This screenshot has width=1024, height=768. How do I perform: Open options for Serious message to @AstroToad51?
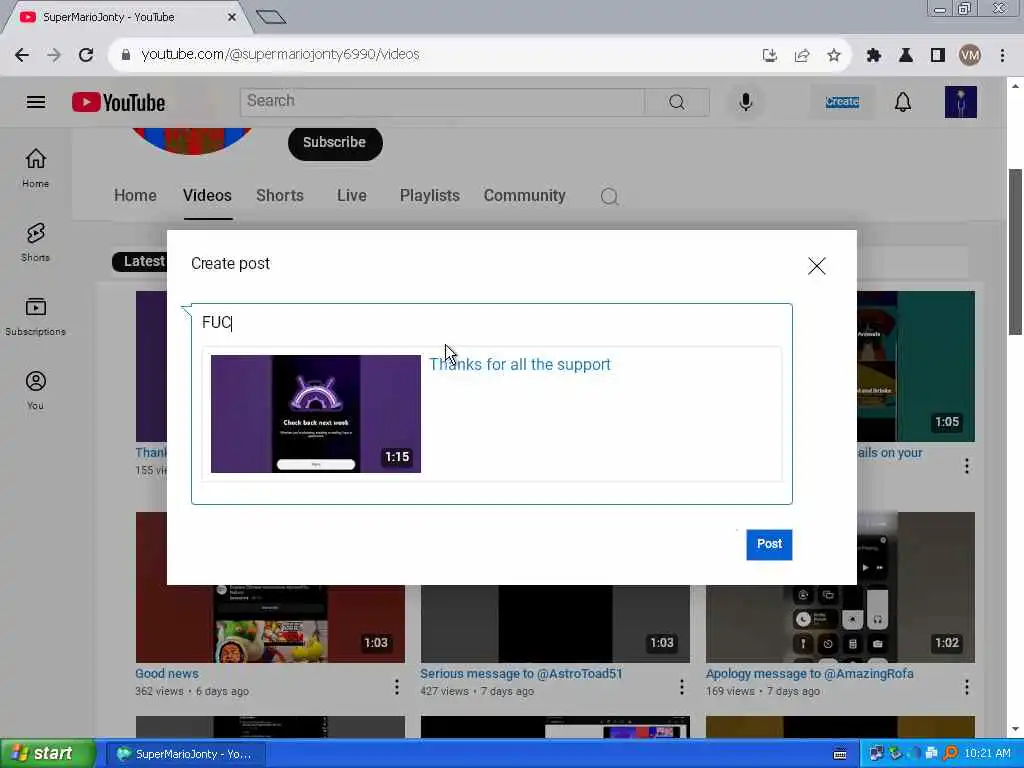point(681,686)
